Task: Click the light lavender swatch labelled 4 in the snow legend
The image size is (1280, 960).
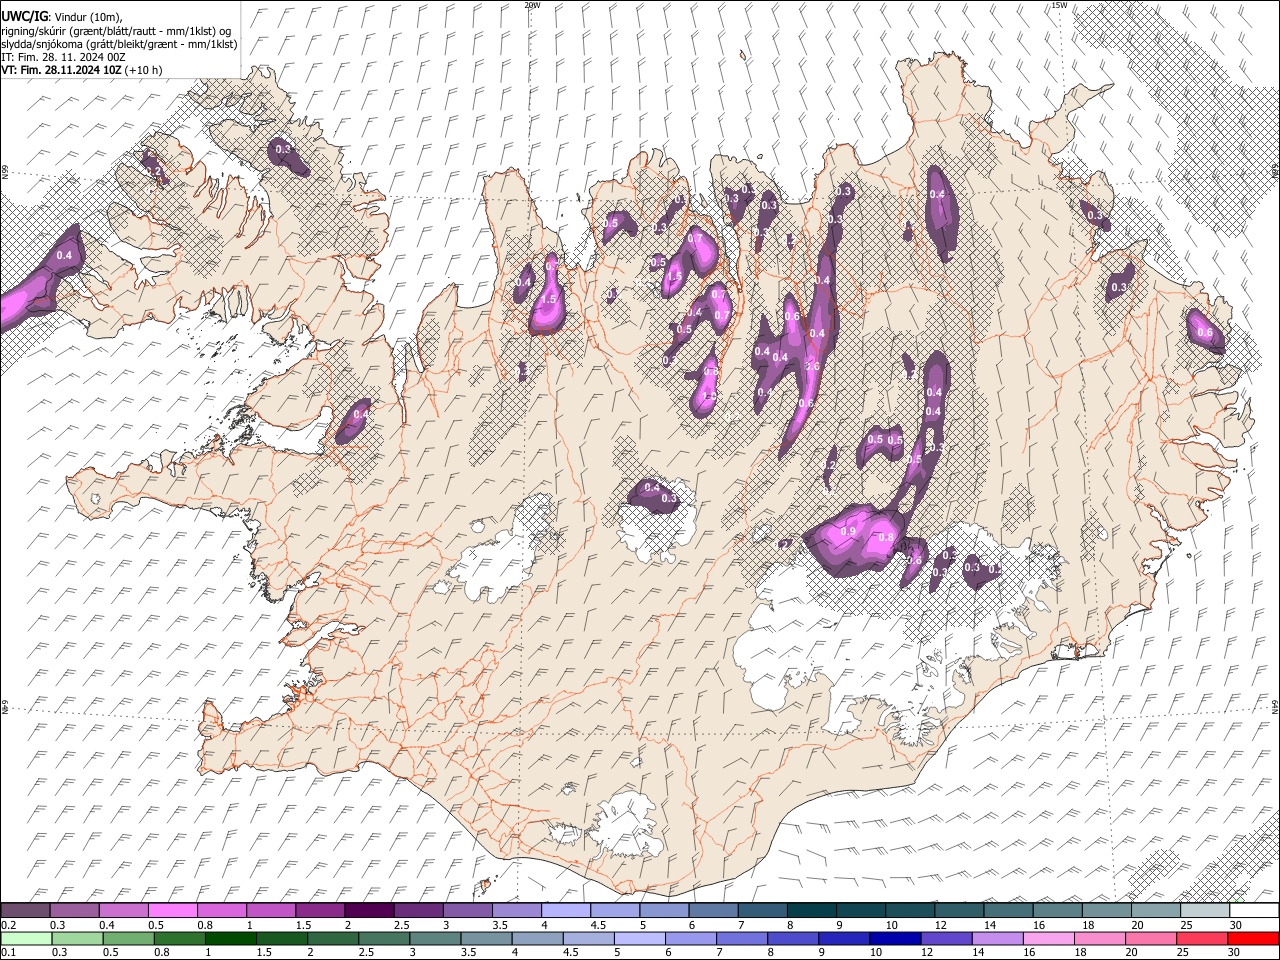Action: (x=566, y=910)
